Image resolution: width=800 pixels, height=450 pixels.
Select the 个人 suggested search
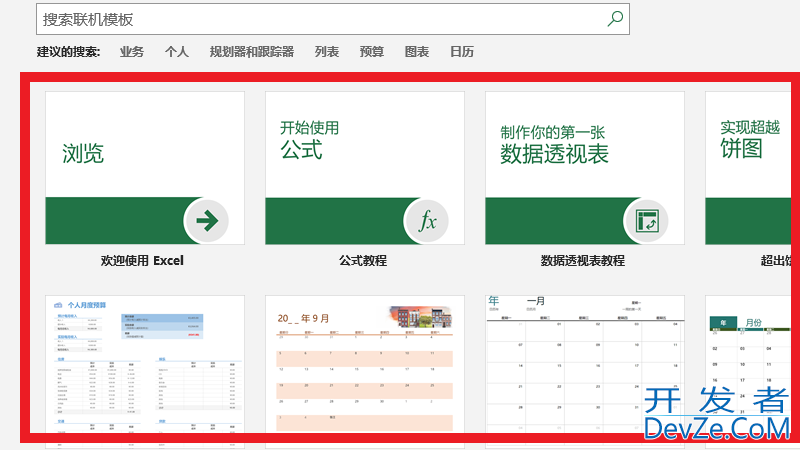[177, 52]
